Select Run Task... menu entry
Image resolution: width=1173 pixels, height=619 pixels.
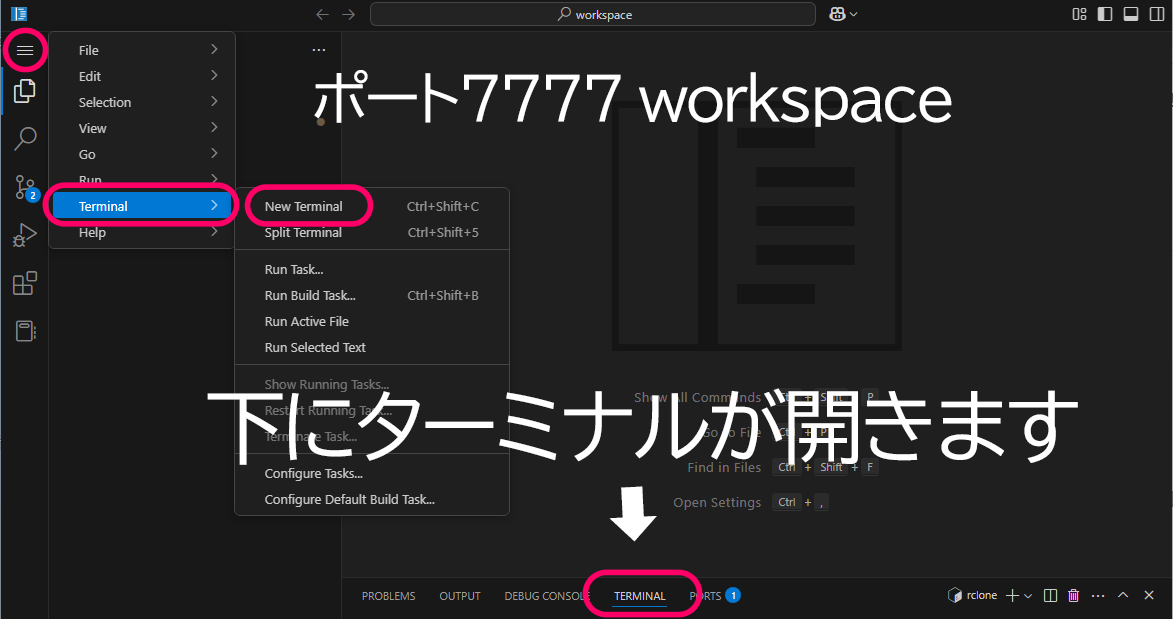pyautogui.click(x=372, y=269)
